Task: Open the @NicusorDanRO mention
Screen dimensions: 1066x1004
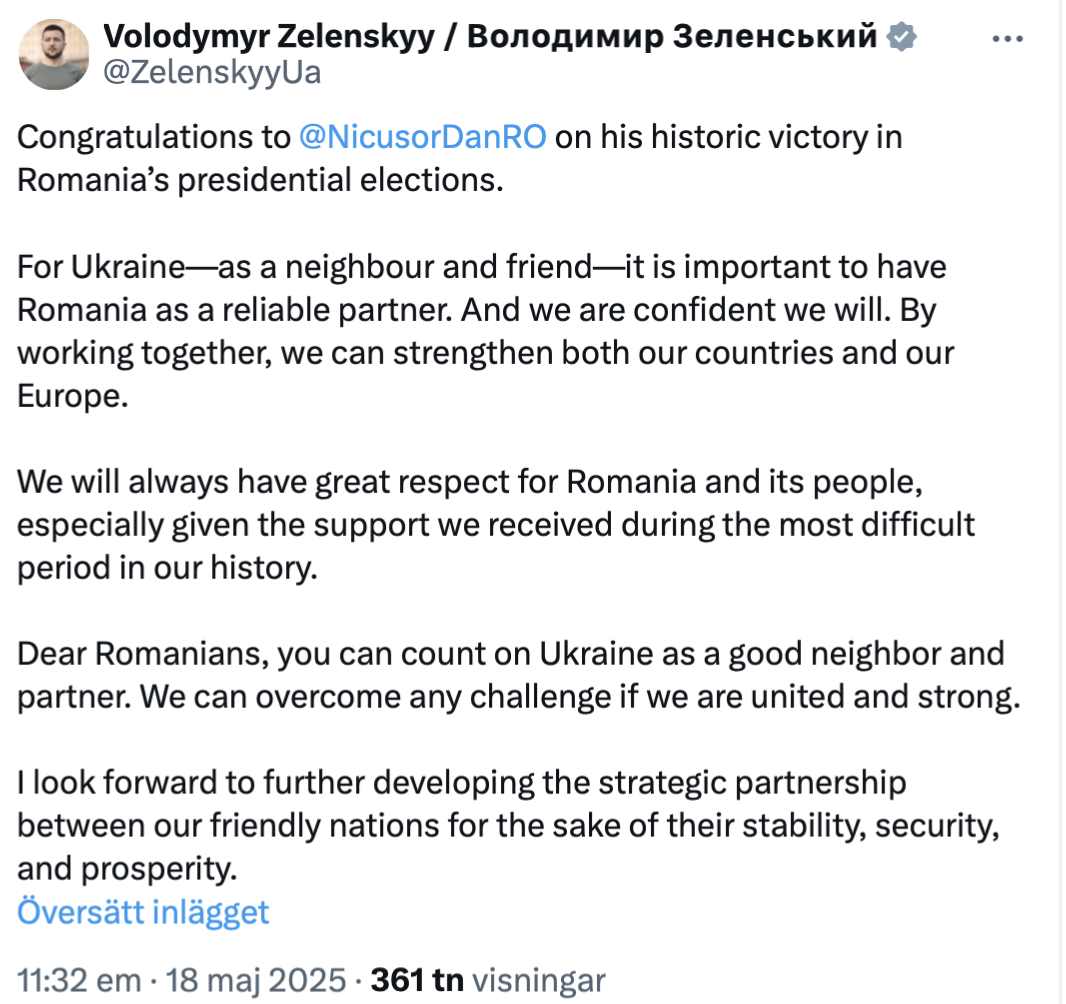Action: coord(422,137)
